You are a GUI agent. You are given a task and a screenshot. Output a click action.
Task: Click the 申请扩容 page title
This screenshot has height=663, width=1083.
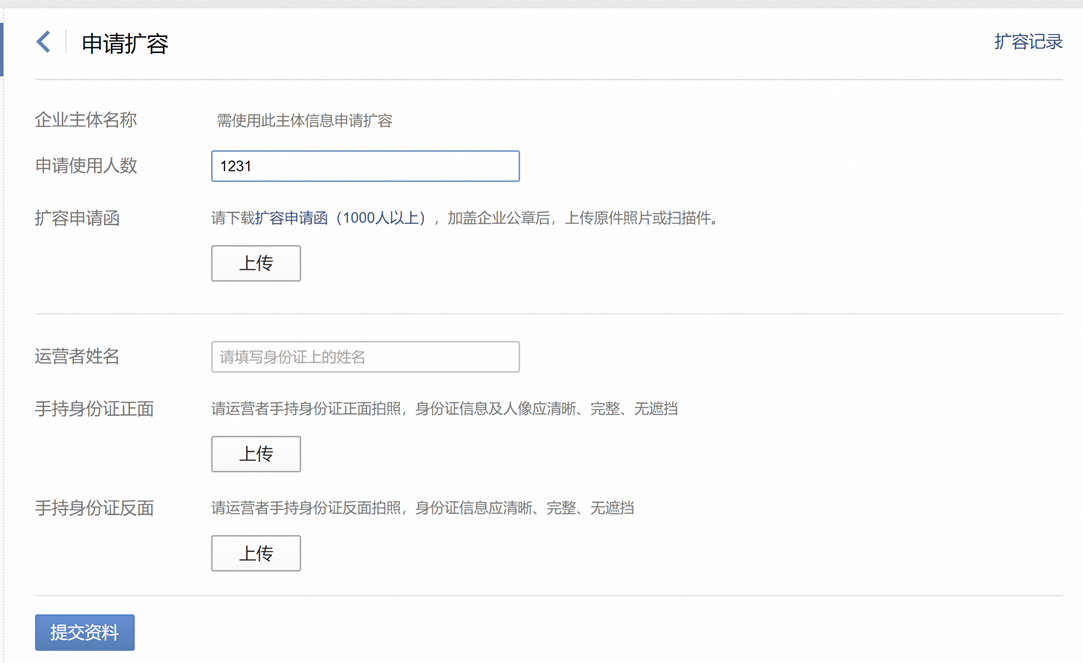coord(125,43)
